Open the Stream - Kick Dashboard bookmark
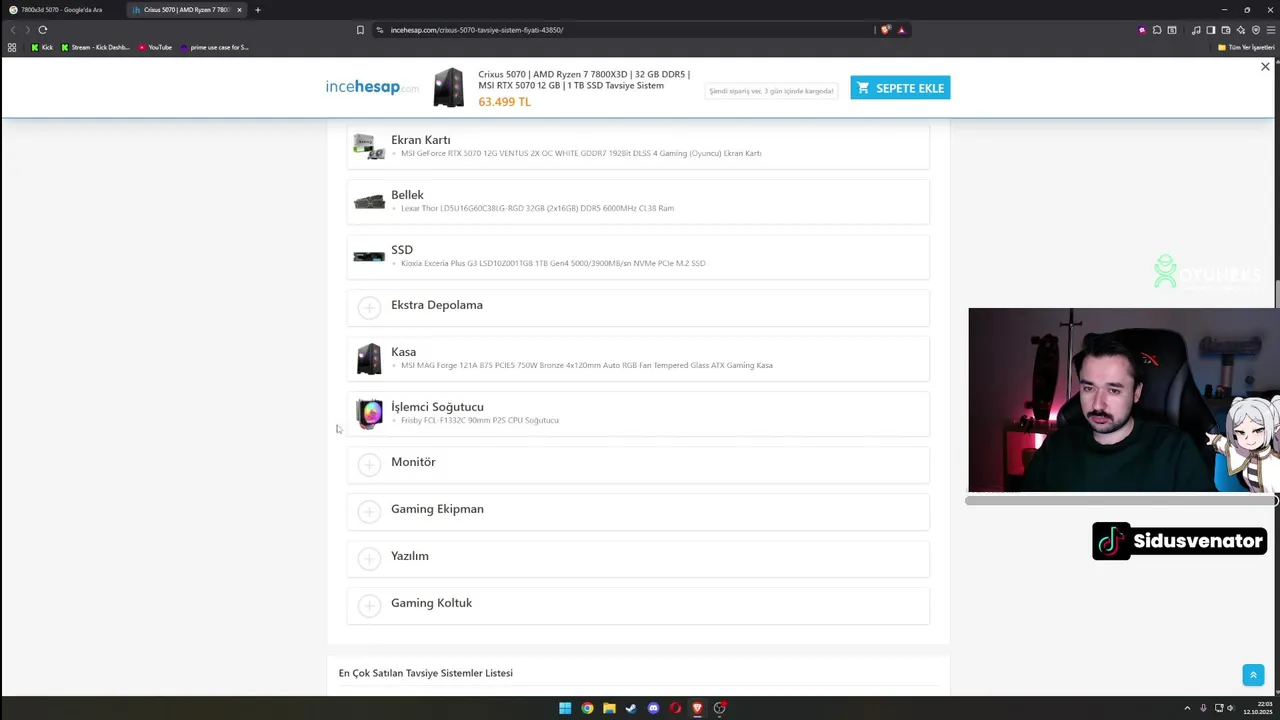Screen dimensions: 1280x720 tap(95, 47)
